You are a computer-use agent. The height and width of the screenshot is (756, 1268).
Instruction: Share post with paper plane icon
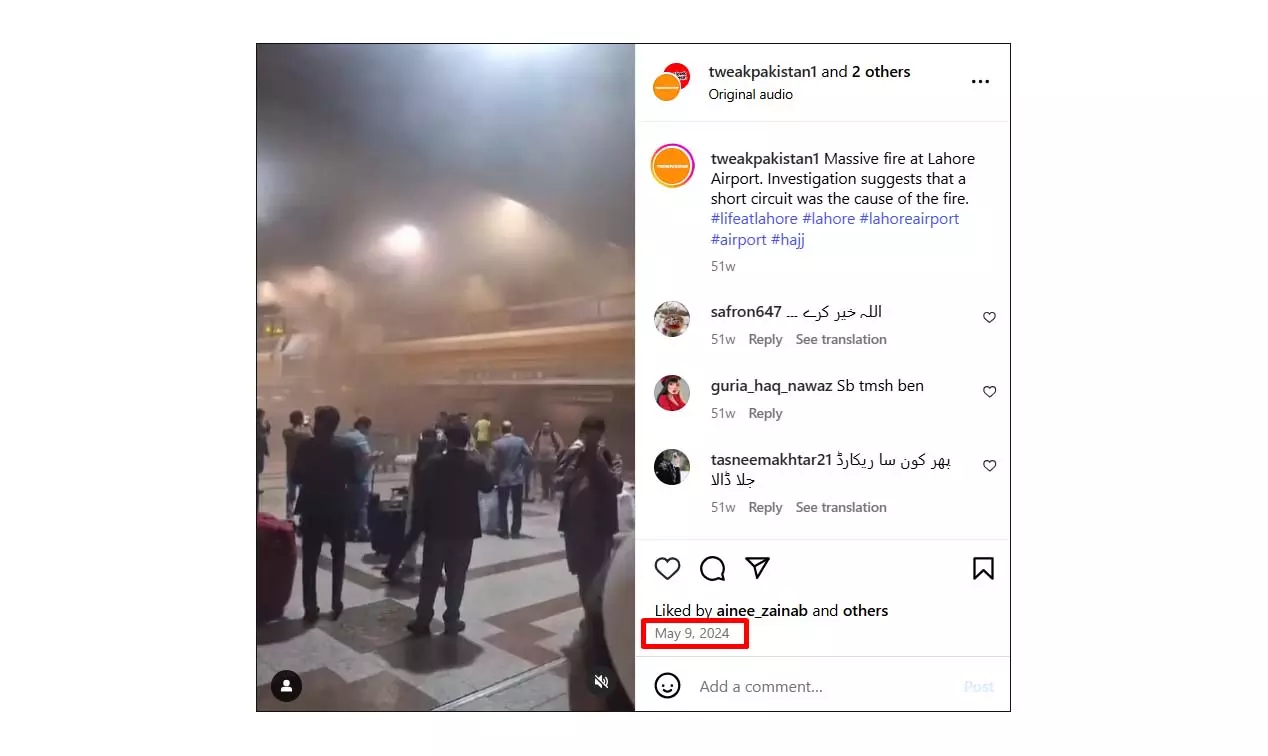(x=757, y=568)
